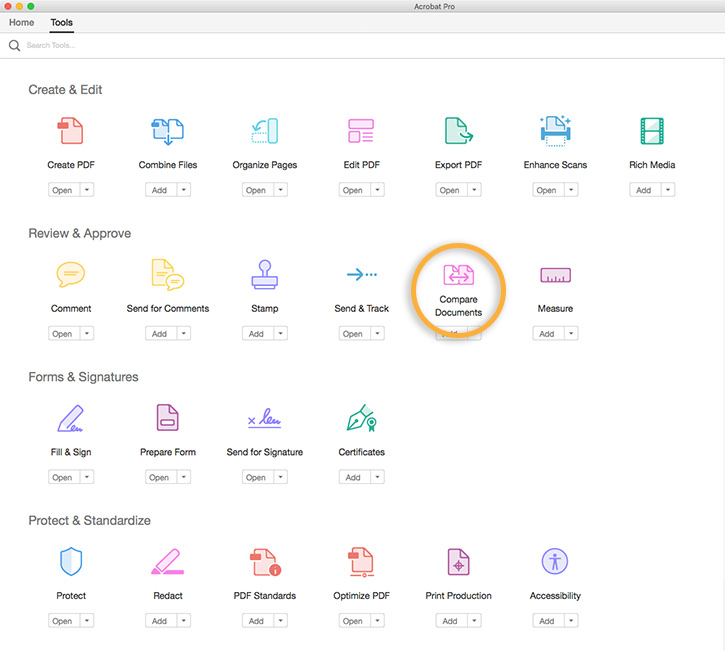The width and height of the screenshot is (725, 651).
Task: Click the Edit PDF icon
Action: tap(361, 130)
